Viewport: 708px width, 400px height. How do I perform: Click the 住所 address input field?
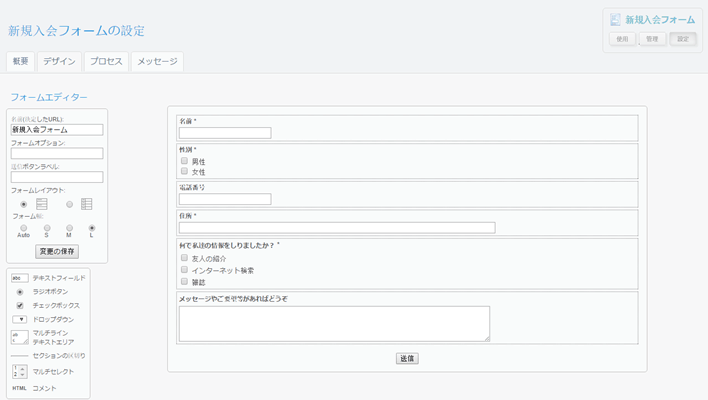pyautogui.click(x=337, y=228)
